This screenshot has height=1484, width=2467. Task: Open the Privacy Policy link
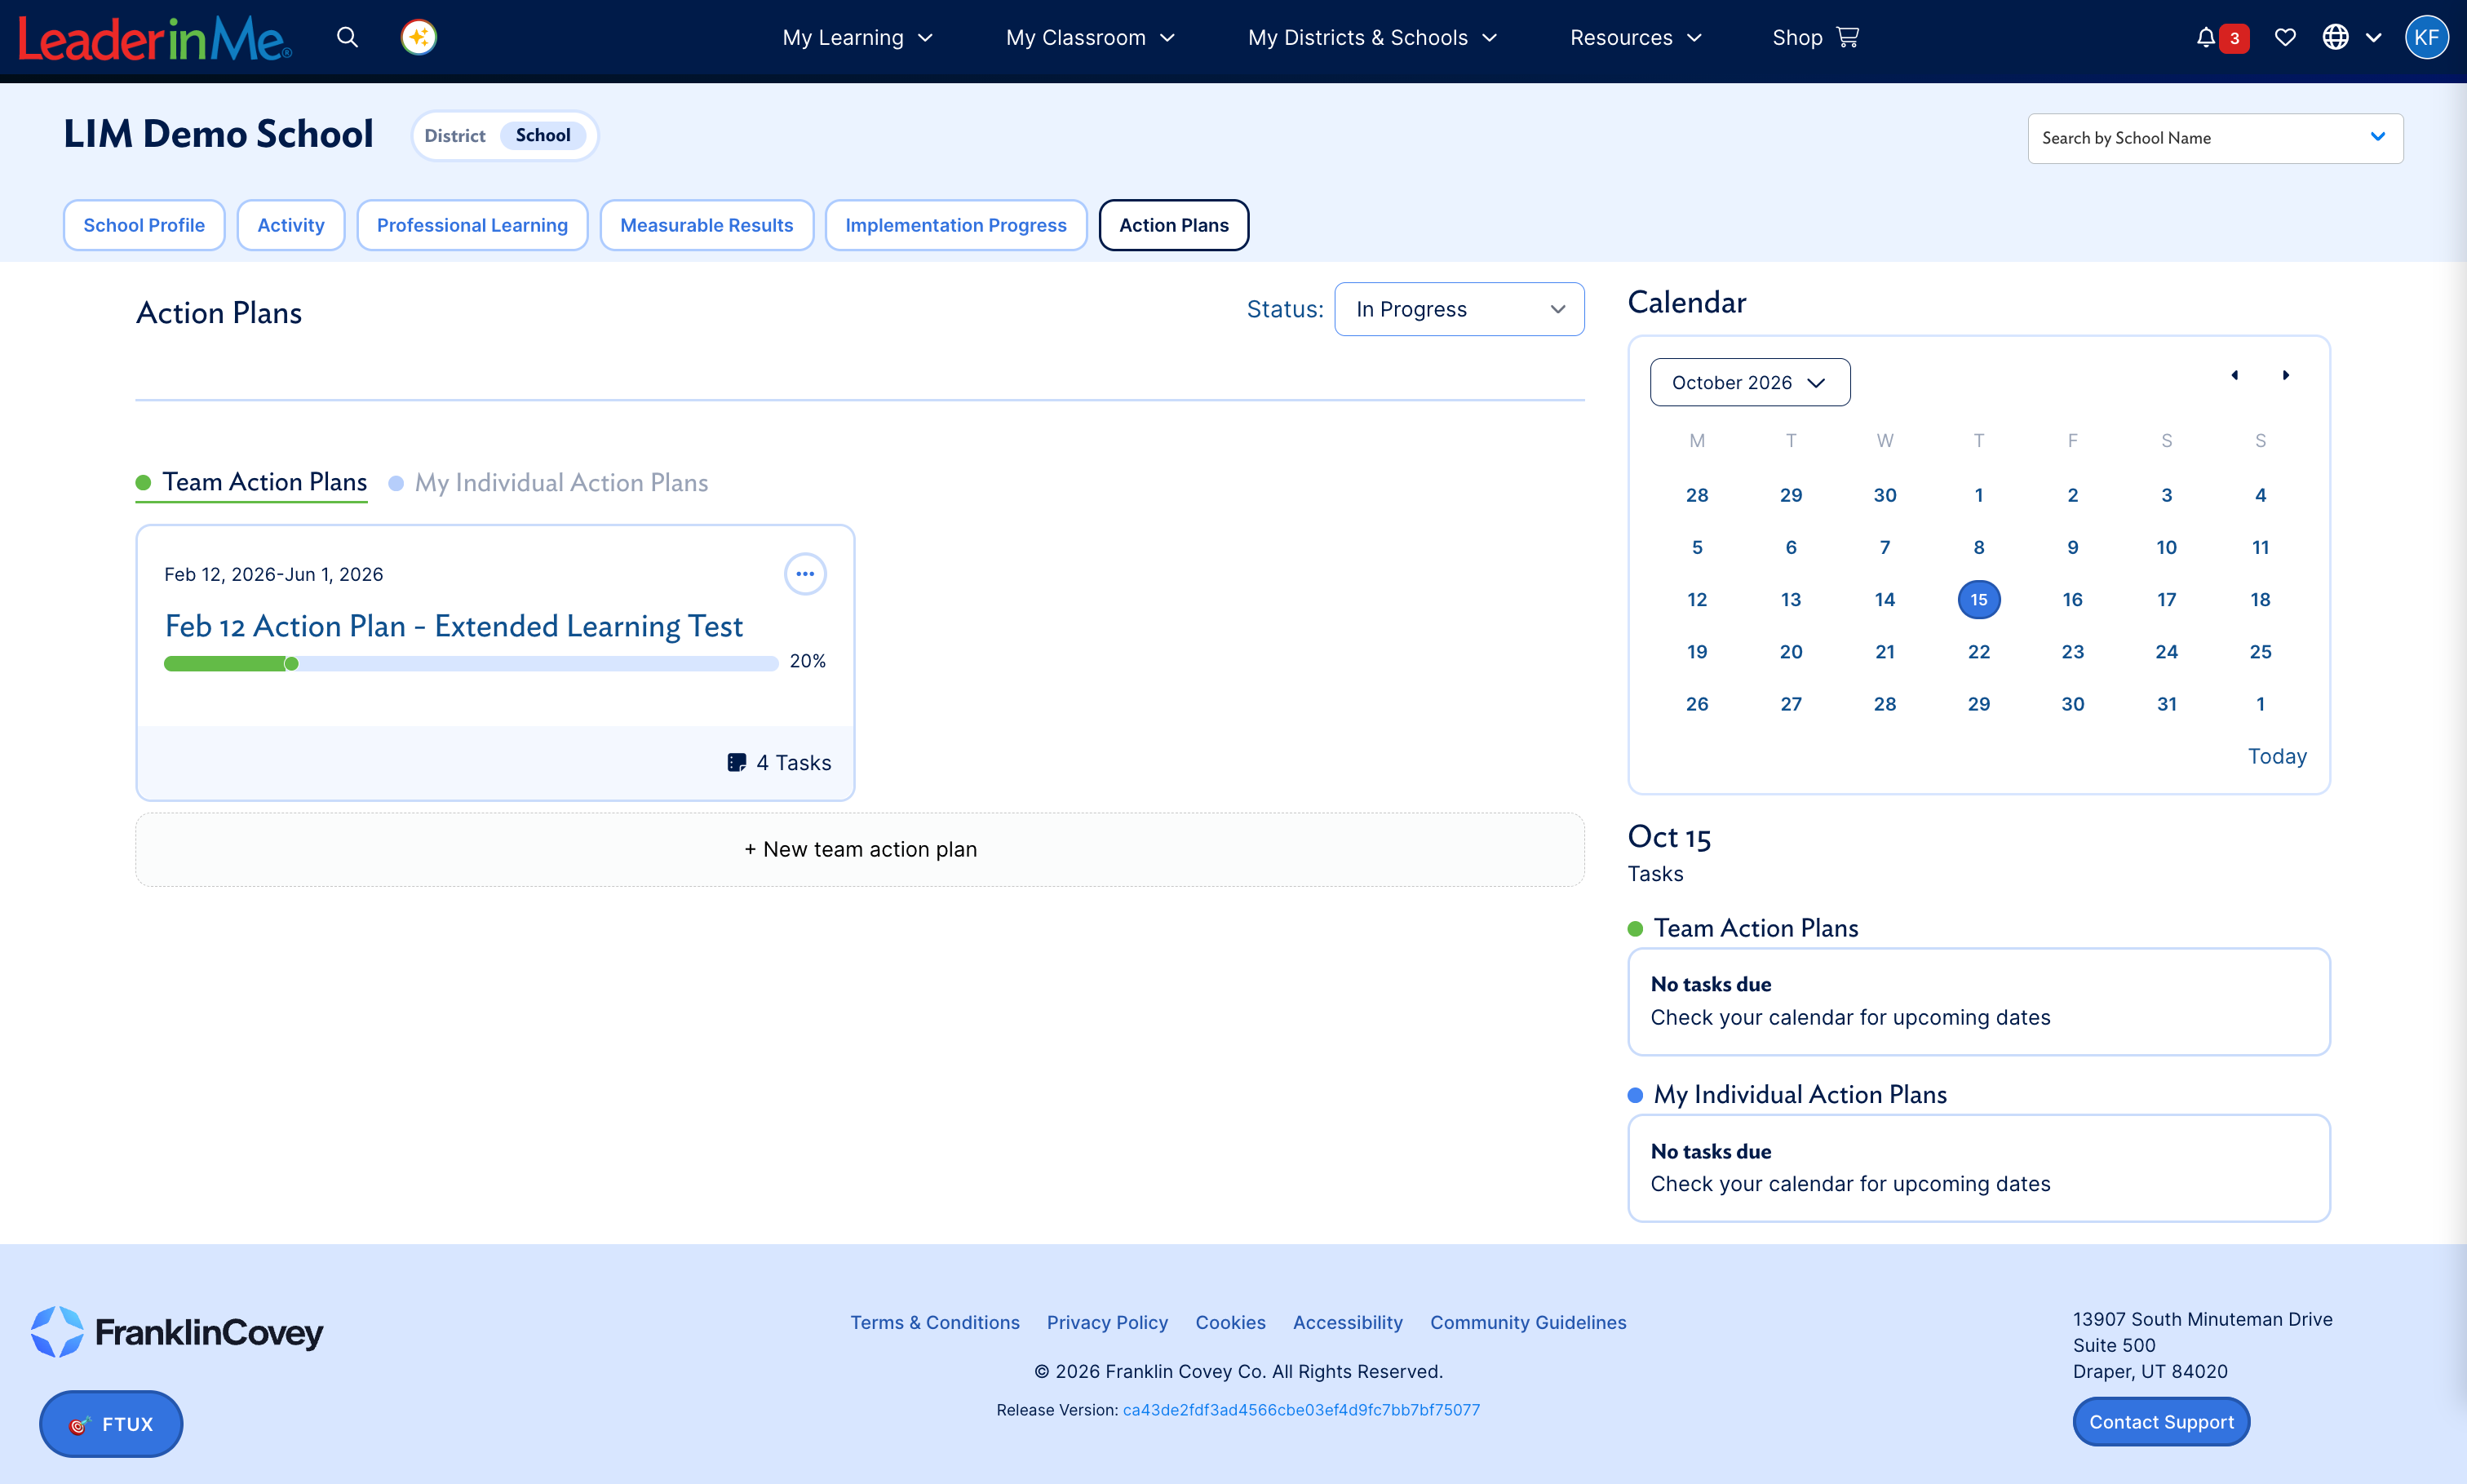[x=1107, y=1322]
